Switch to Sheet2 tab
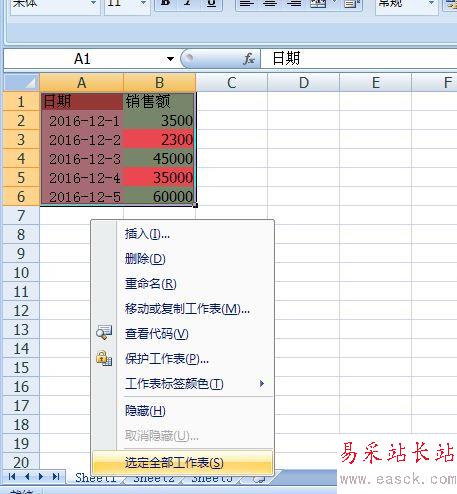Viewport: 457px width, 494px height. click(x=153, y=479)
